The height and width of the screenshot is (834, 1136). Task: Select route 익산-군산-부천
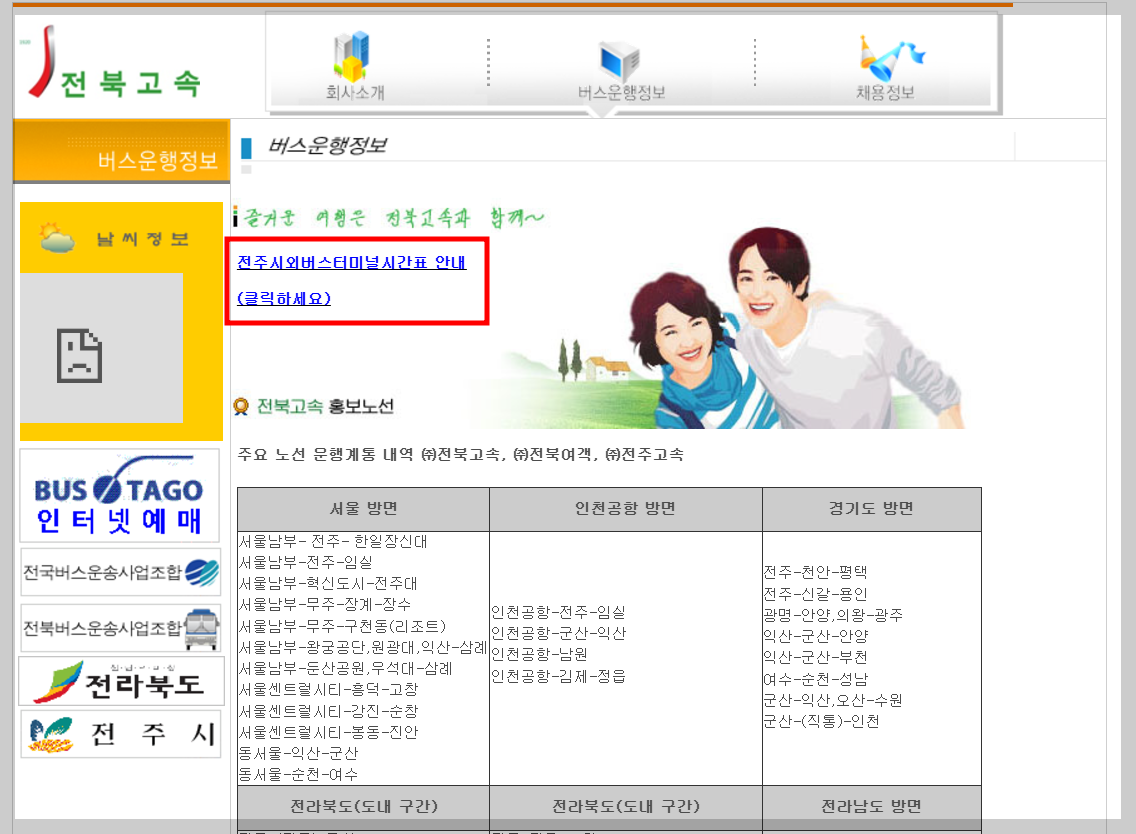coord(816,657)
